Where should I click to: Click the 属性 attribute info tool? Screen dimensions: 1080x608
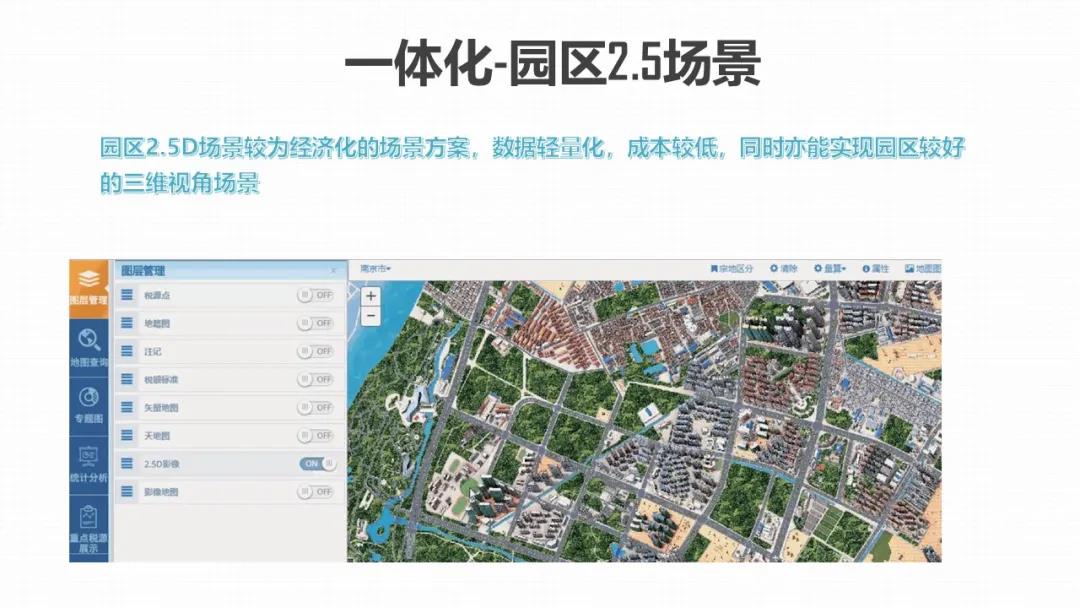click(x=875, y=269)
